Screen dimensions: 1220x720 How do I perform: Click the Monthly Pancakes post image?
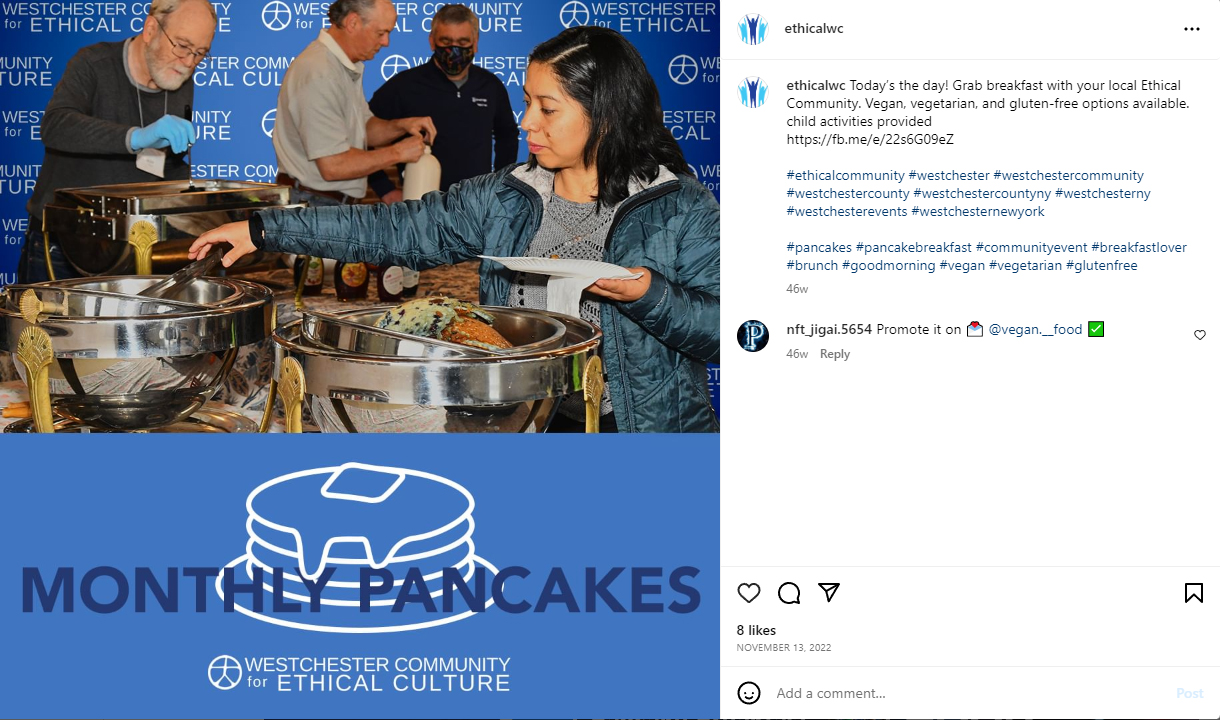point(360,360)
